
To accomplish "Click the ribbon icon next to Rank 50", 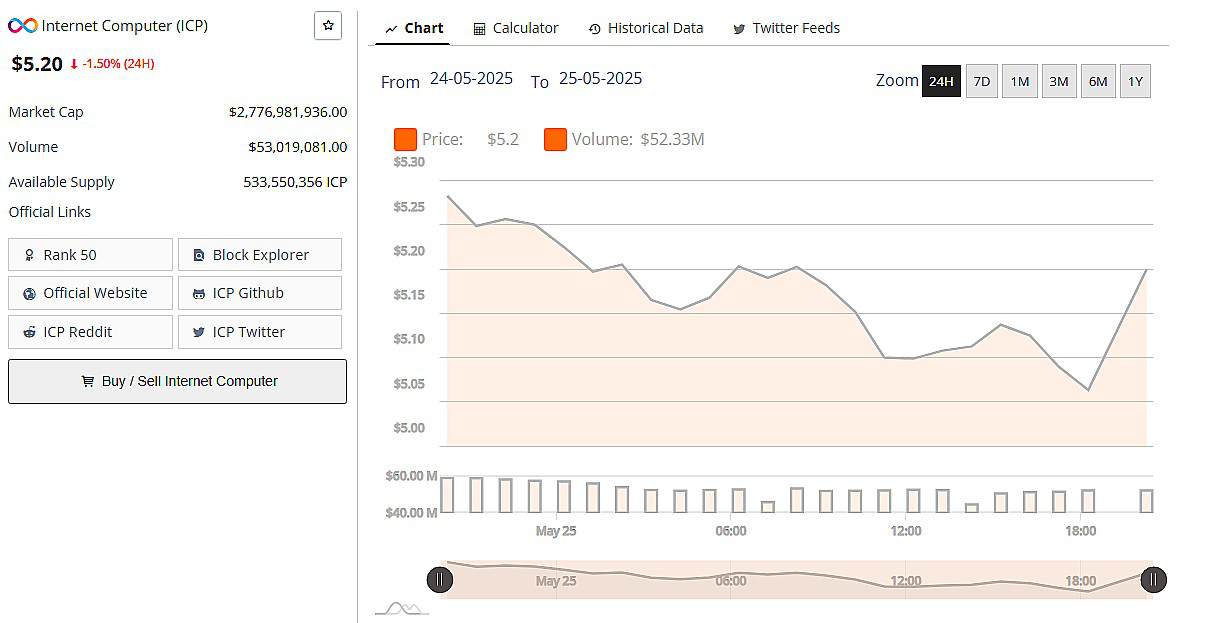I will [30, 255].
